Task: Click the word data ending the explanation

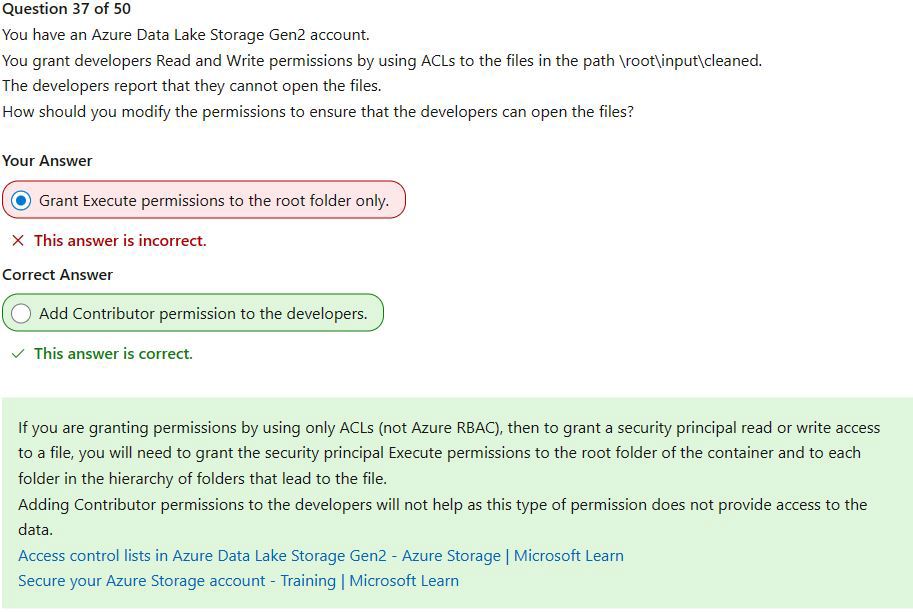Action: [35, 530]
